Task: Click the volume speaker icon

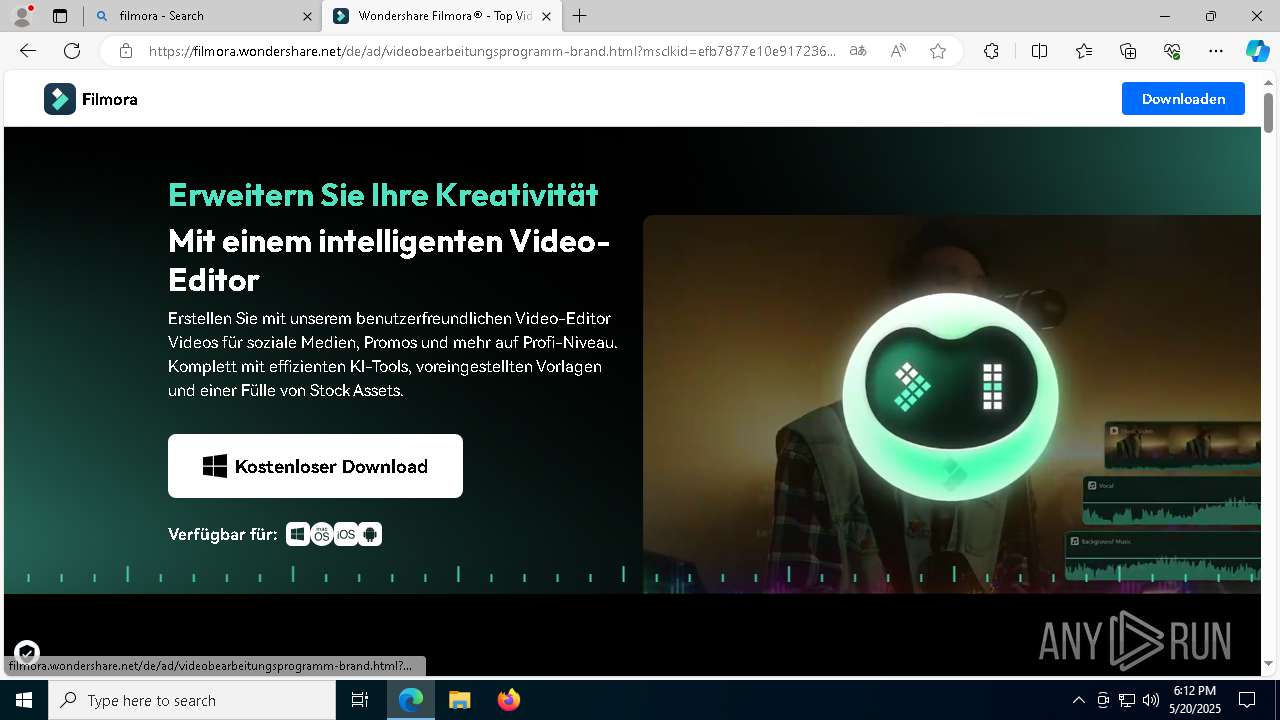Action: 1151,700
